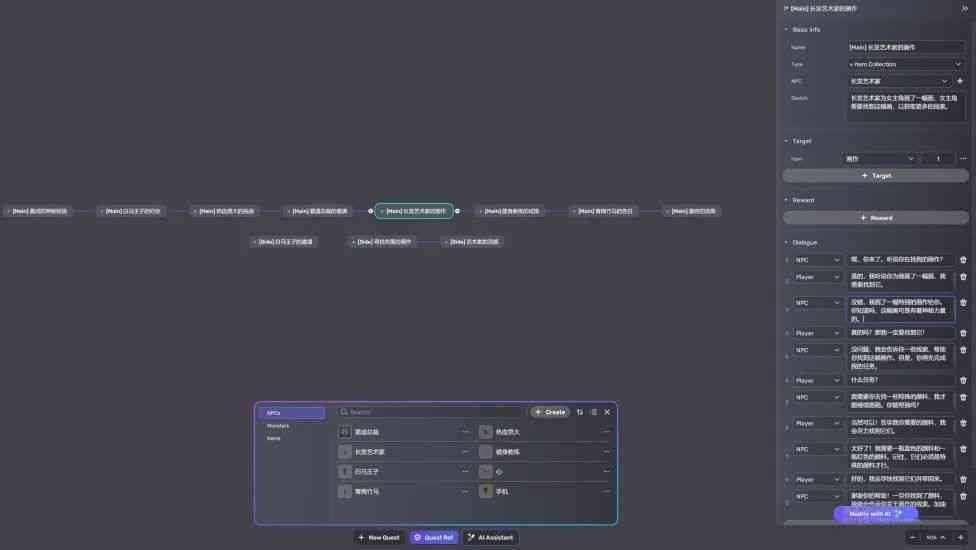Change speaker of the first dialogue row
Viewport: 976px width, 550px height.
(x=817, y=260)
